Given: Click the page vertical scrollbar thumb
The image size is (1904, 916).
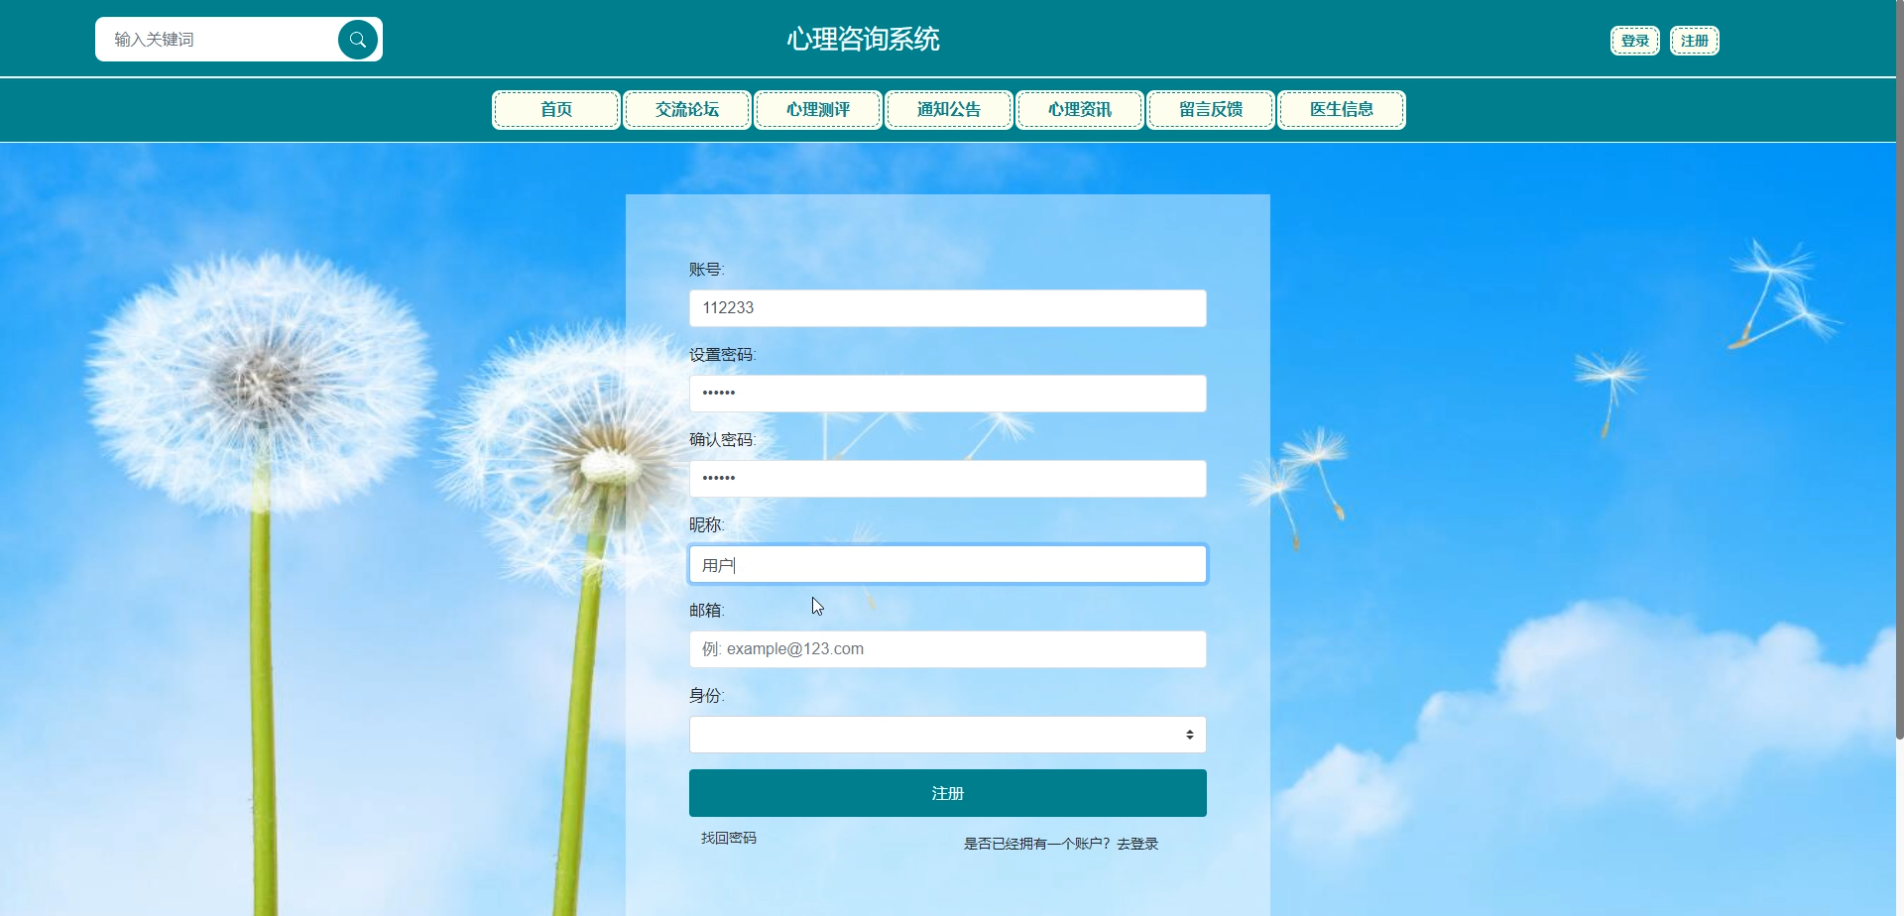Looking at the screenshot, I should 1899,370.
